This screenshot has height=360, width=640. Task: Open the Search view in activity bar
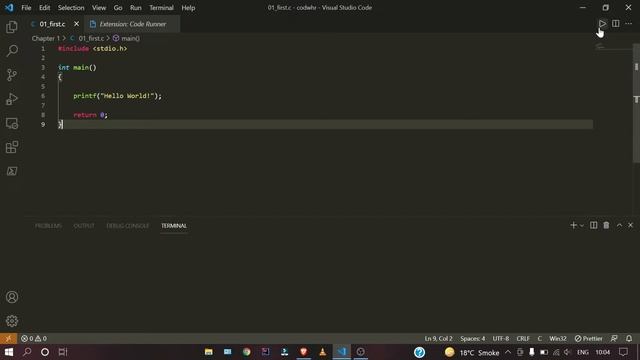(x=12, y=51)
